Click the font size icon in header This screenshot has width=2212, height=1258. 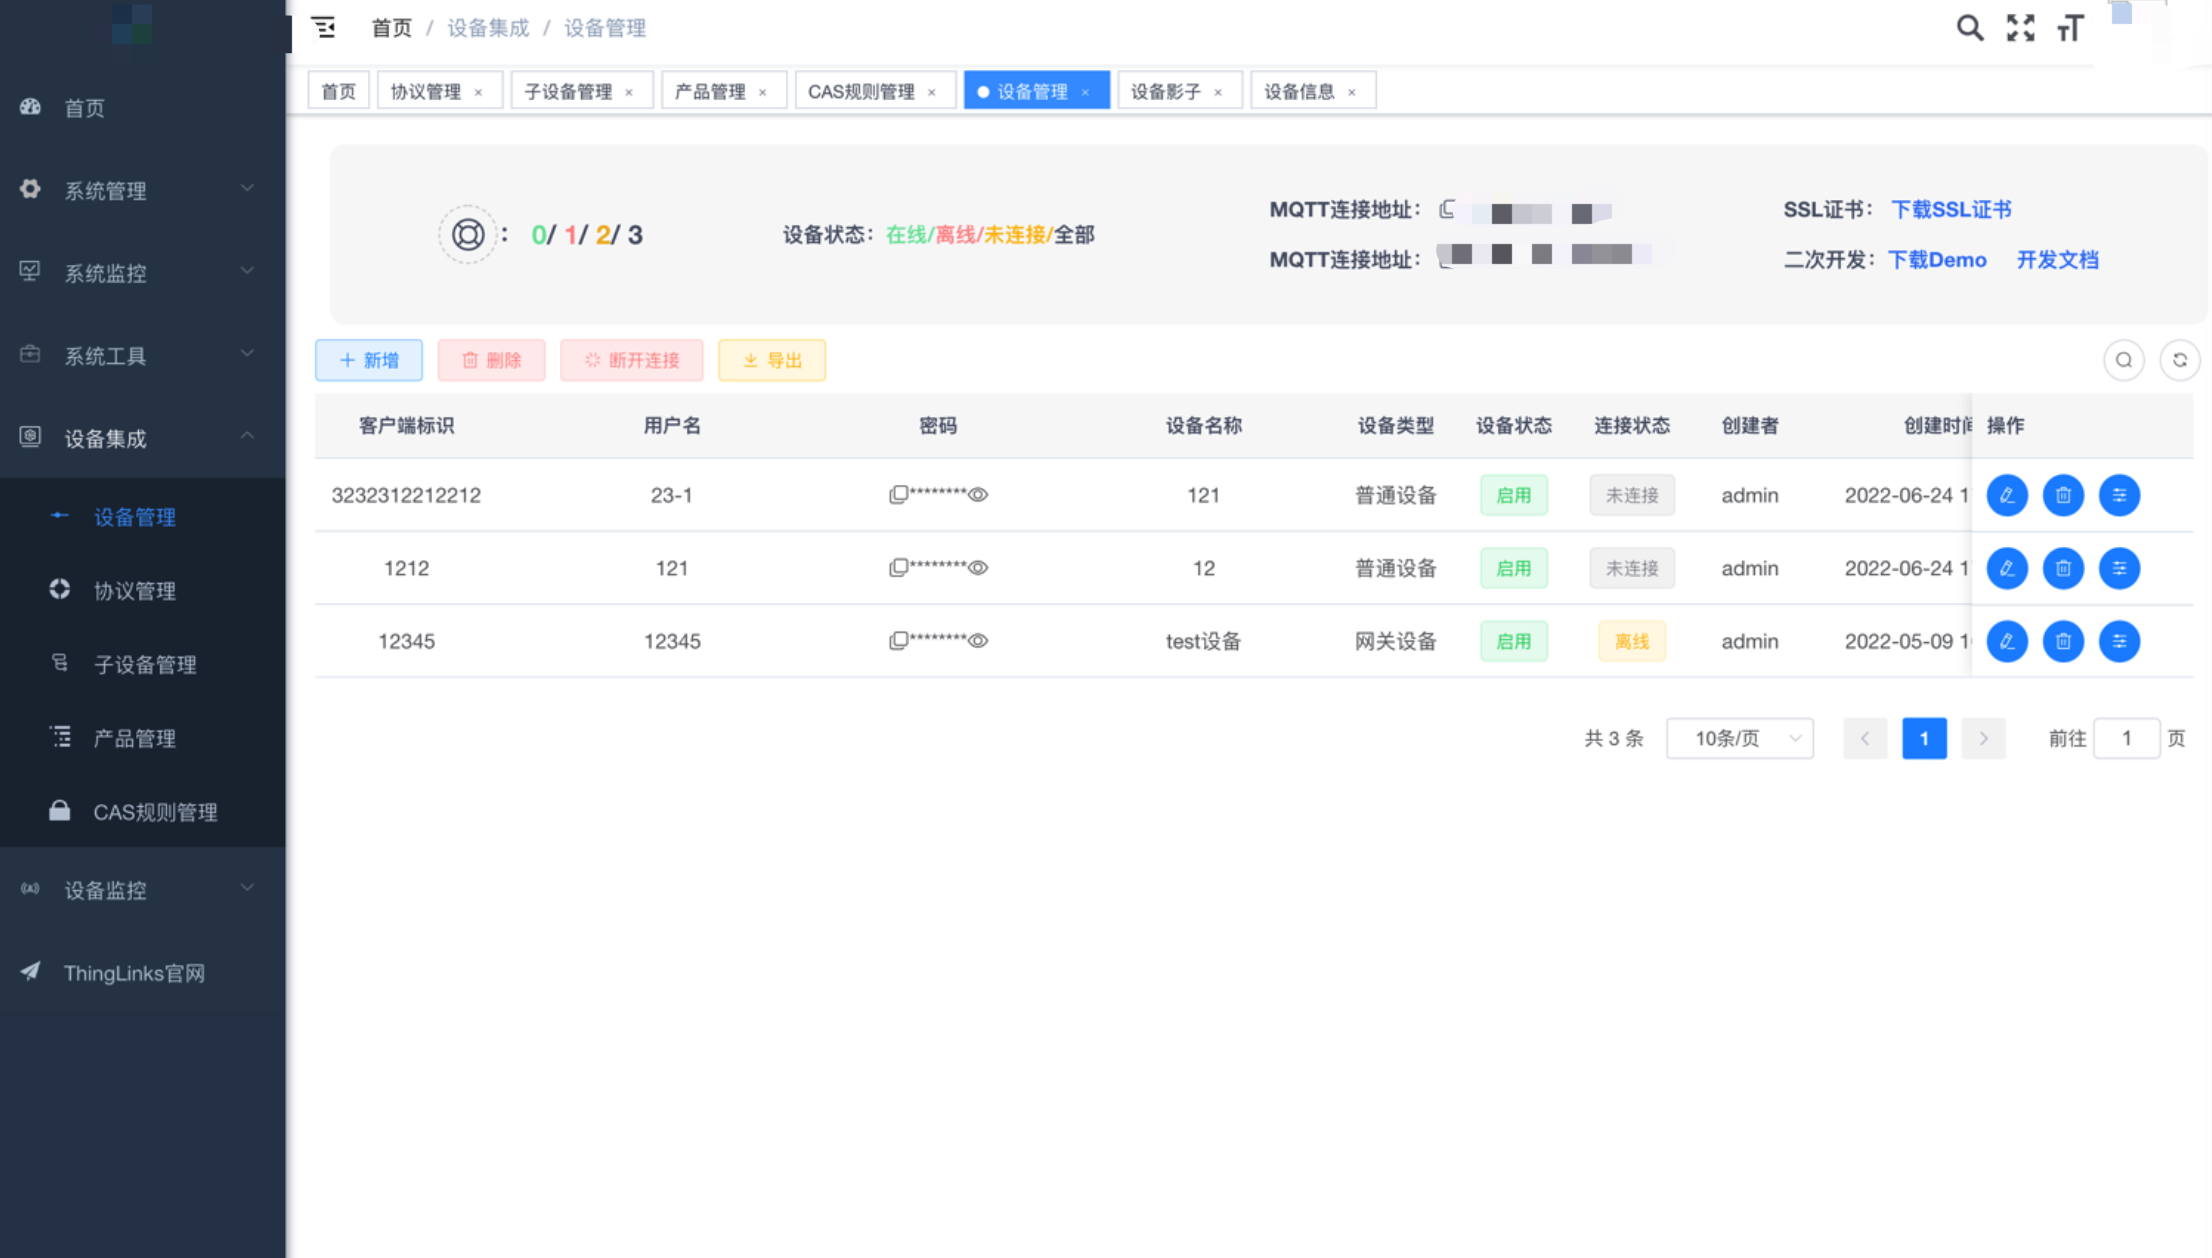[2070, 28]
